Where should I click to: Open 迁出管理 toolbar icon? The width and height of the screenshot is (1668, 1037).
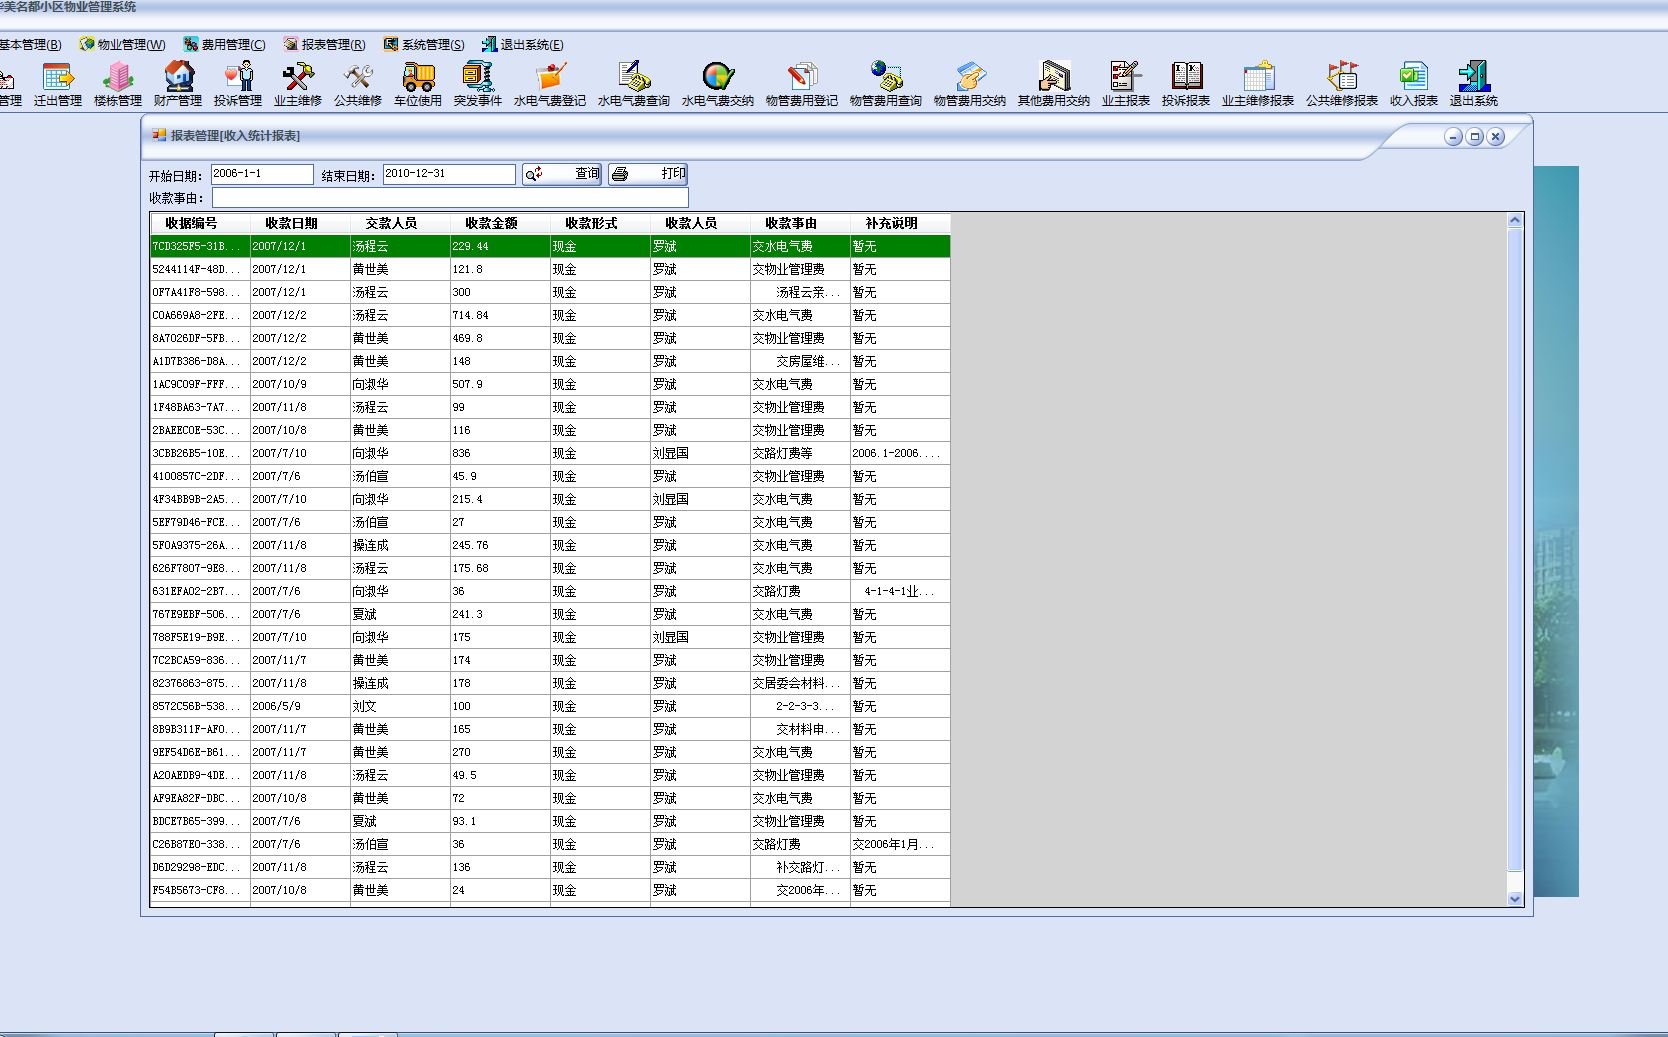[x=58, y=84]
